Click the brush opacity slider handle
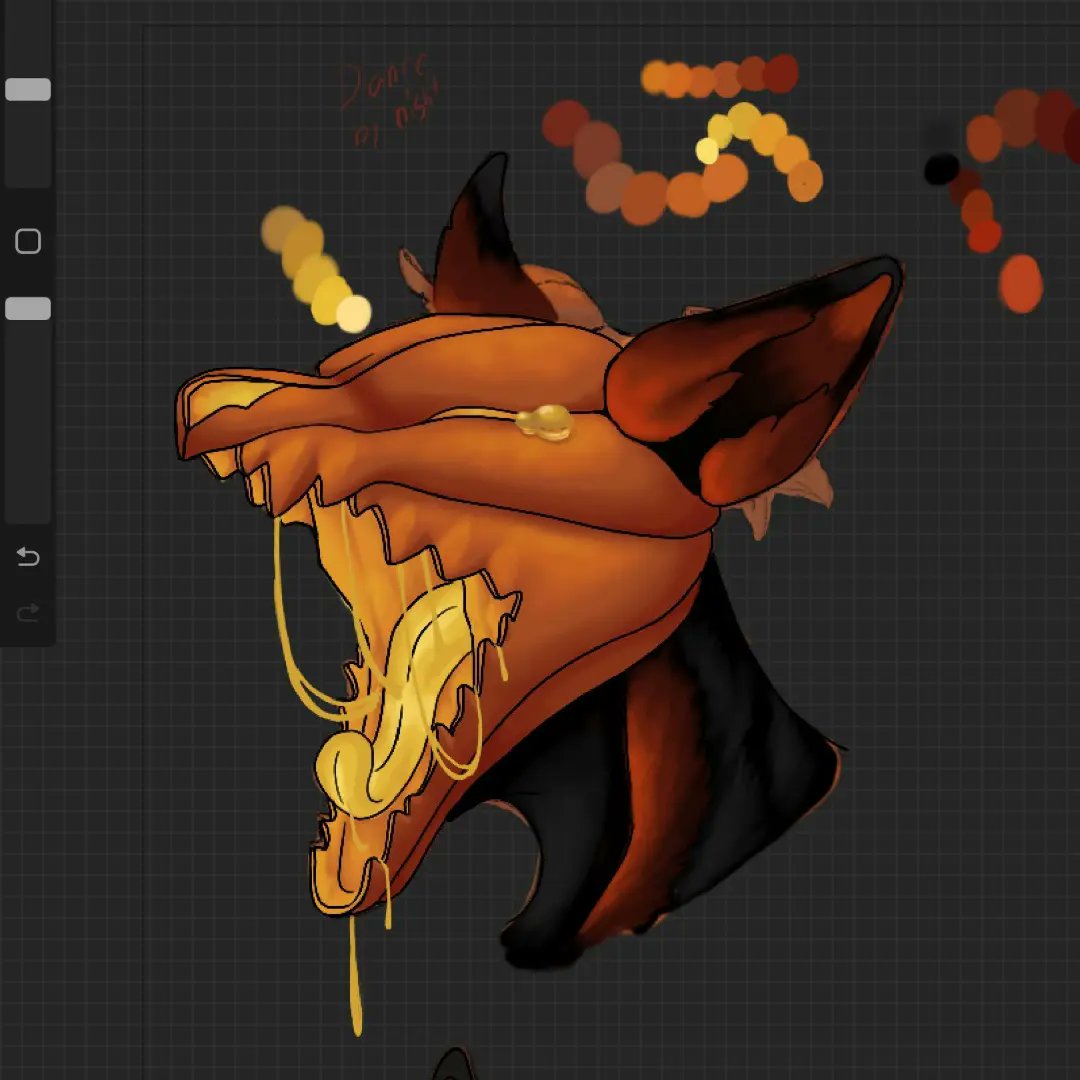 pos(28,309)
